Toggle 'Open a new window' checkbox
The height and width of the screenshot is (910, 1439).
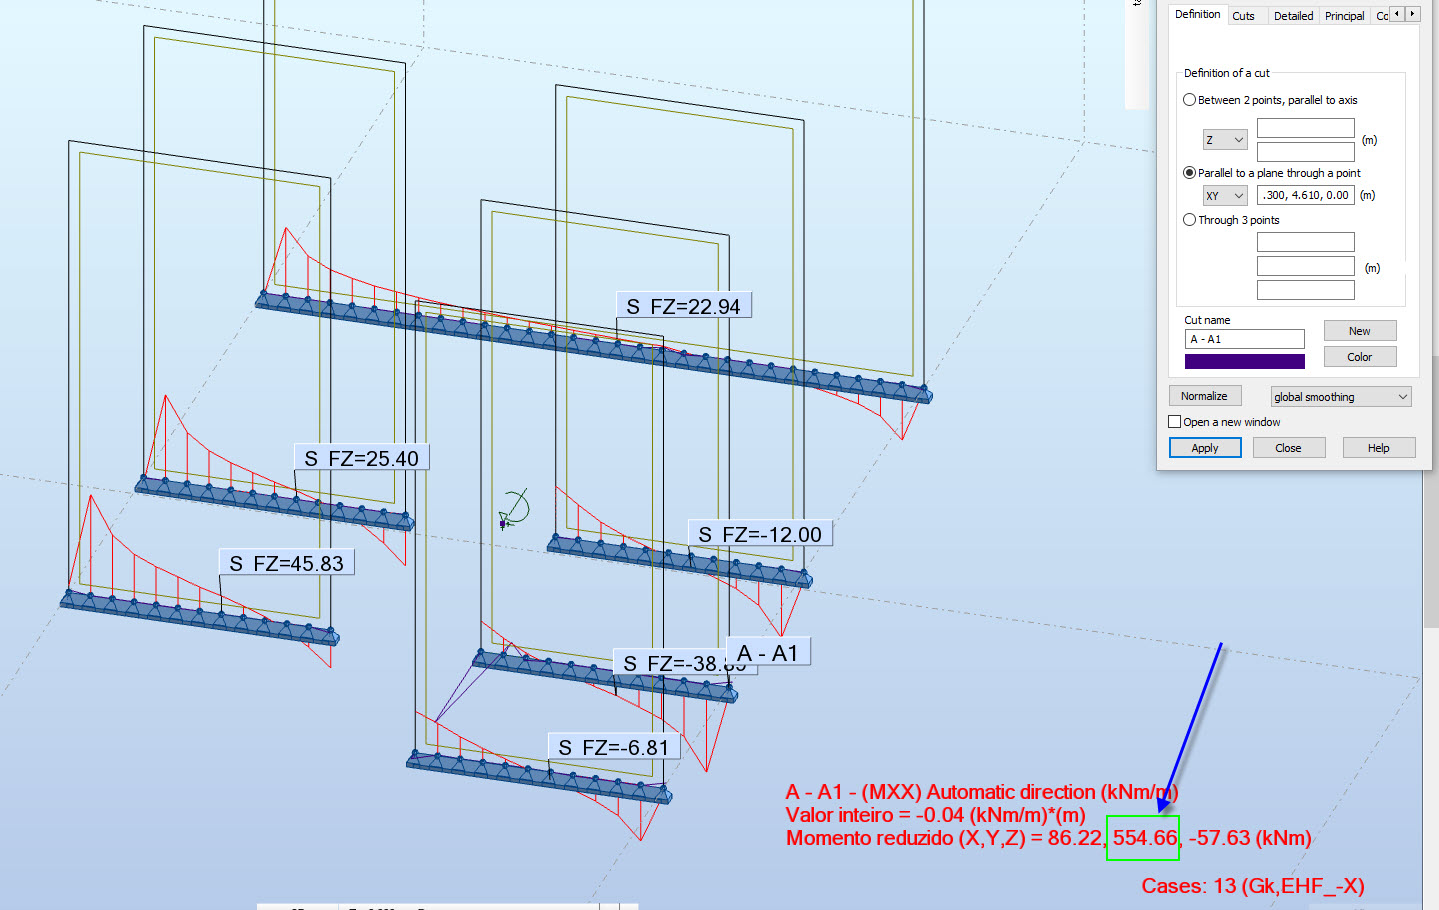click(x=1175, y=422)
